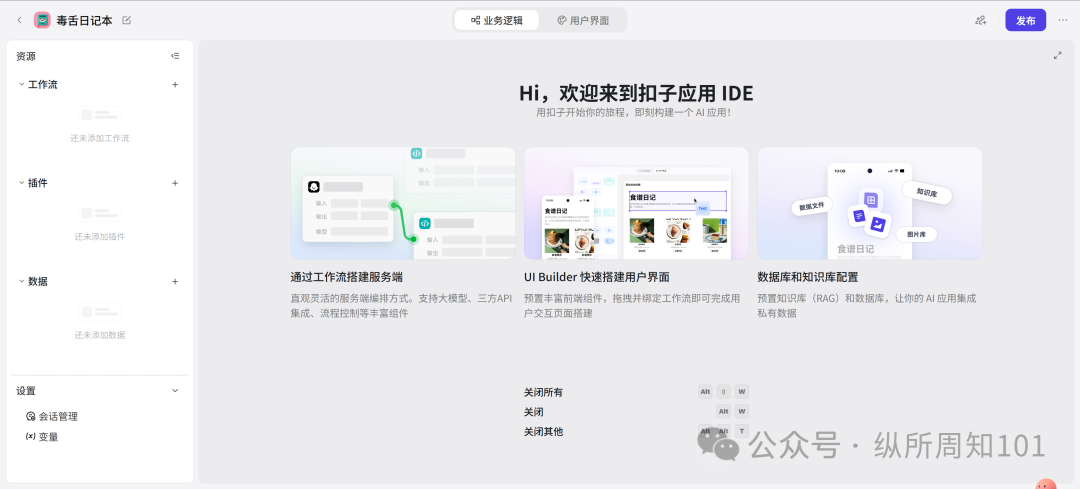Screen dimensions: 1080x489
Task: Click the 关闭所有 shortcut entry
Action: click(x=636, y=393)
